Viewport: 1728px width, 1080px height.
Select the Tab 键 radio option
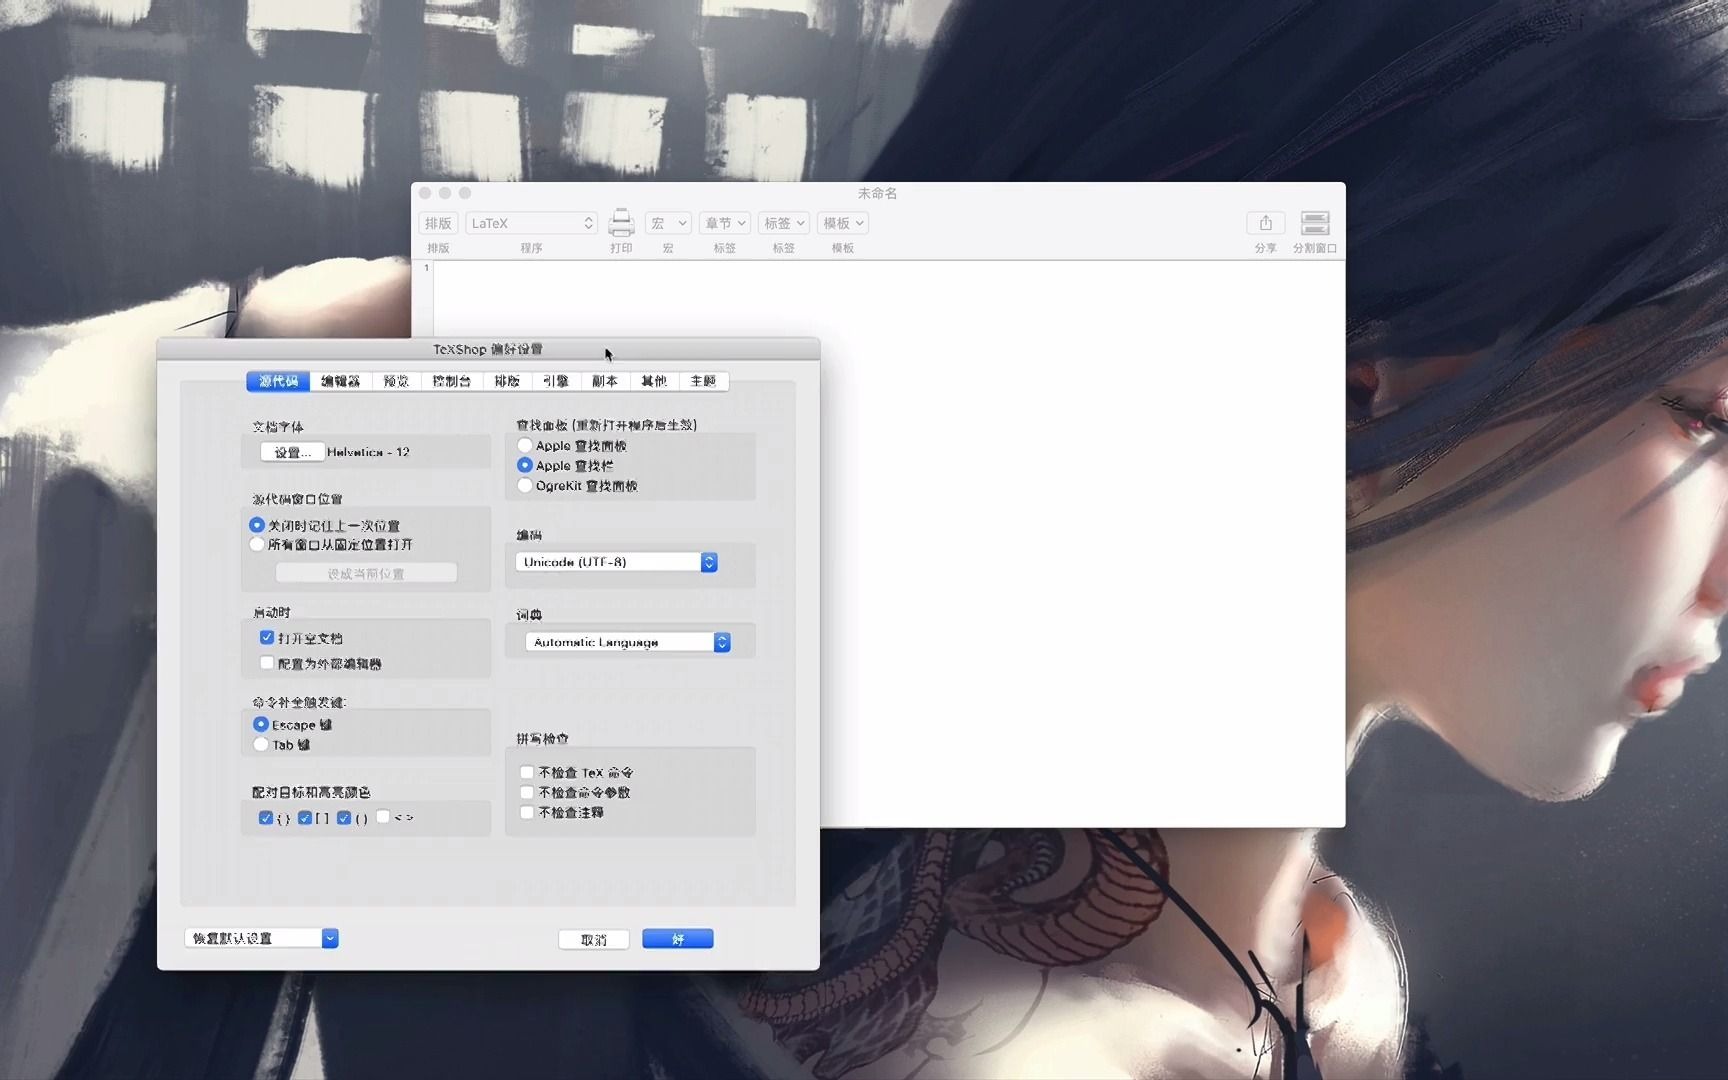coord(261,745)
